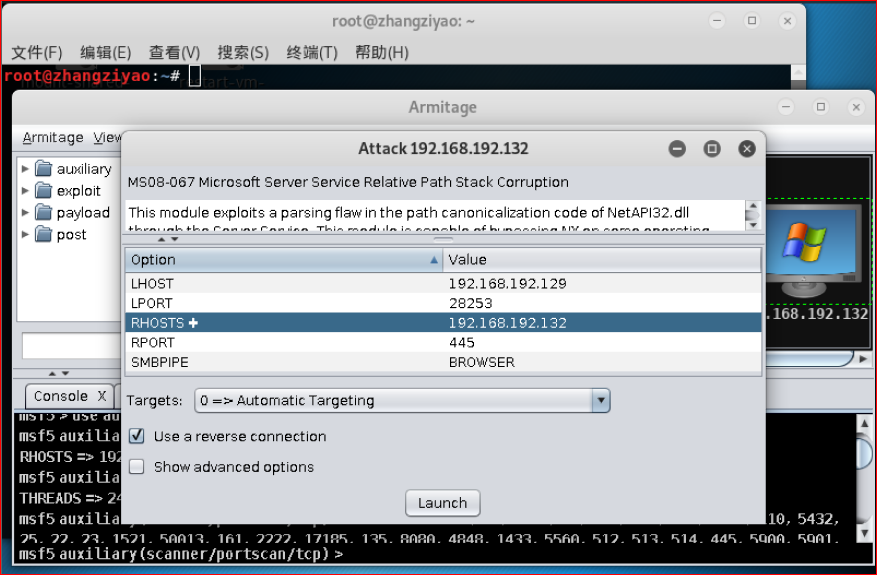Close the Attack 192.168.192.132 dialog

coord(747,149)
